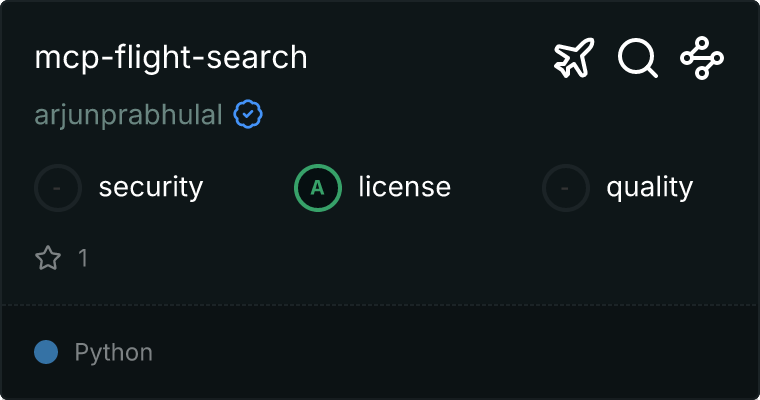Open the arjunprabhulal author profile link
The image size is (760, 400).
[x=128, y=115]
